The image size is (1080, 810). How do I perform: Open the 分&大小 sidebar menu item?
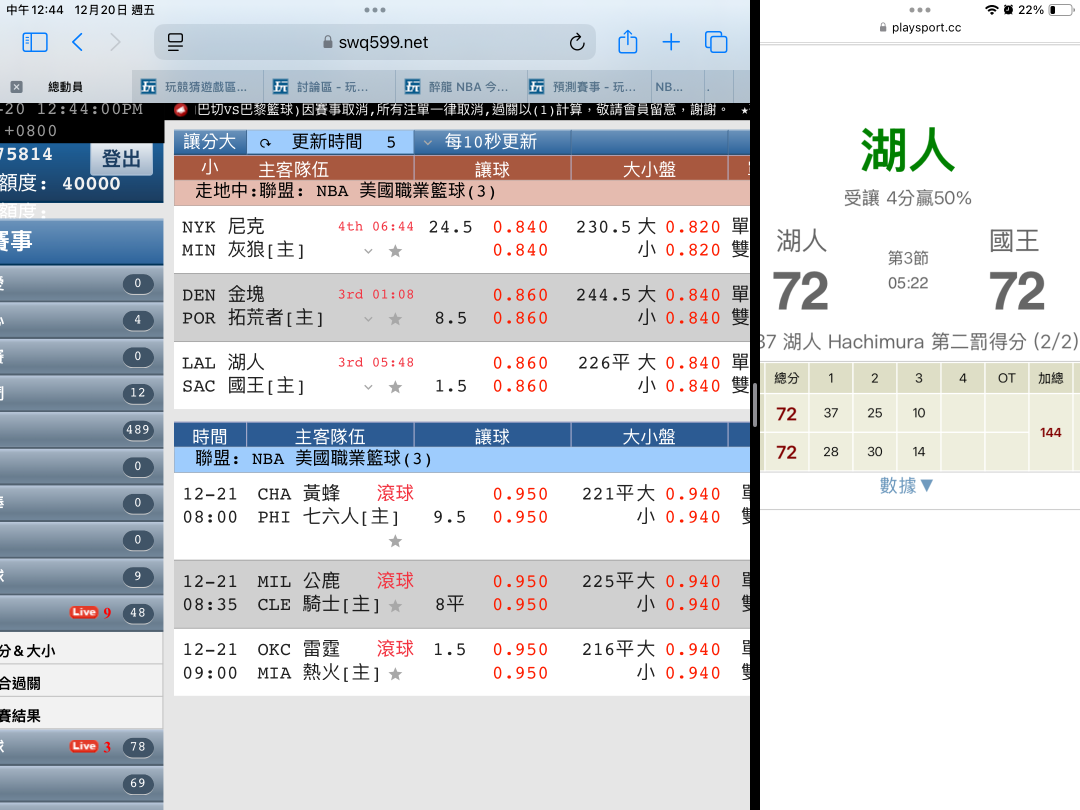(81, 651)
